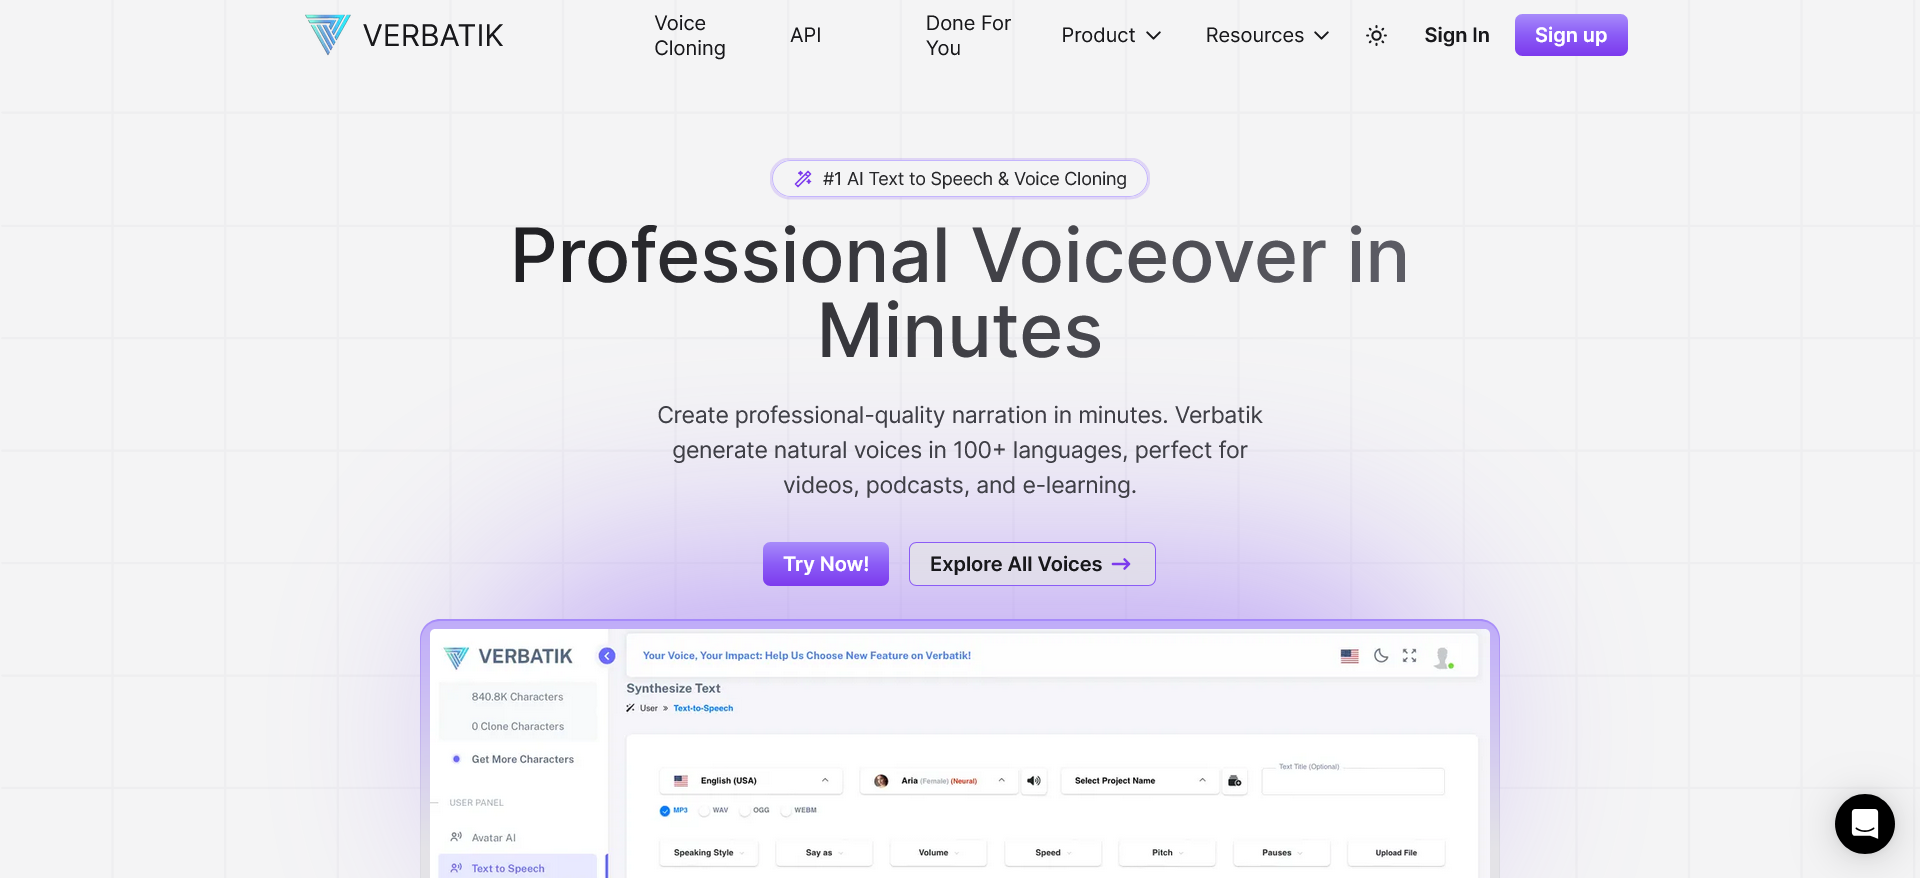Click the Avatar AI sidebar icon
This screenshot has width=1920, height=878.
456,837
